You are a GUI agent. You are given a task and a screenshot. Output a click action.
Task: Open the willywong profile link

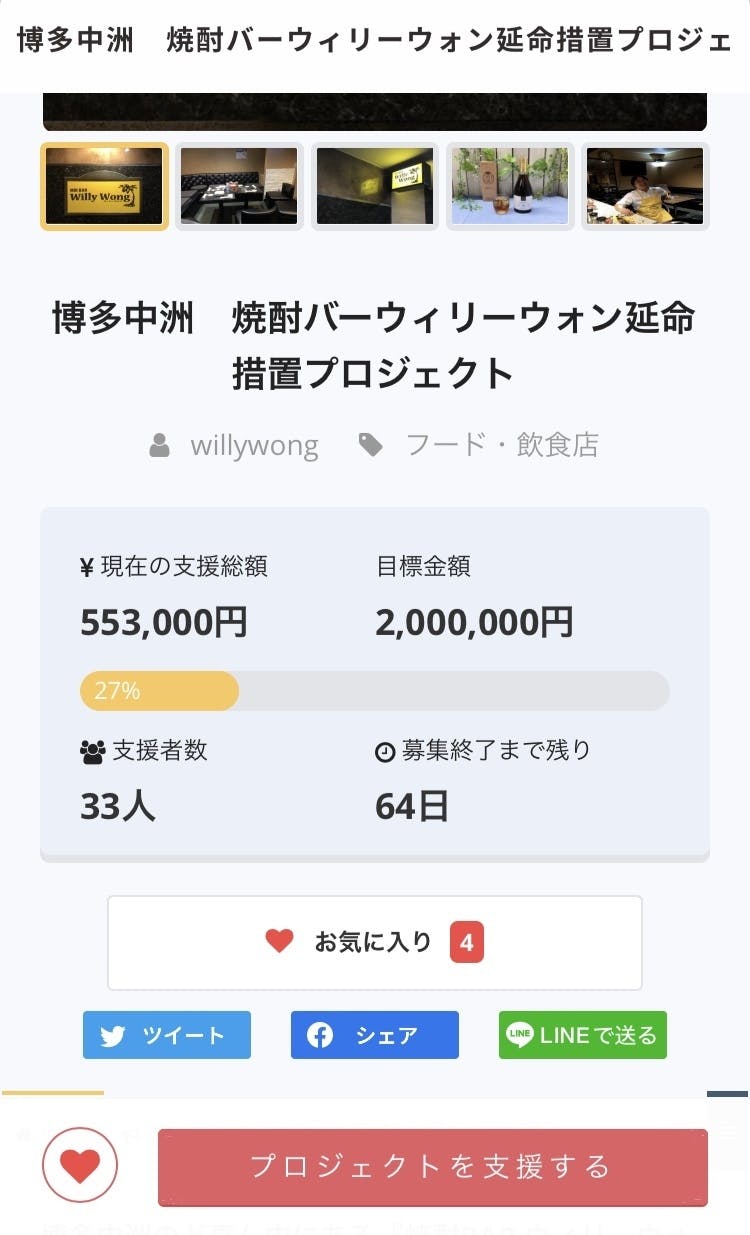254,445
